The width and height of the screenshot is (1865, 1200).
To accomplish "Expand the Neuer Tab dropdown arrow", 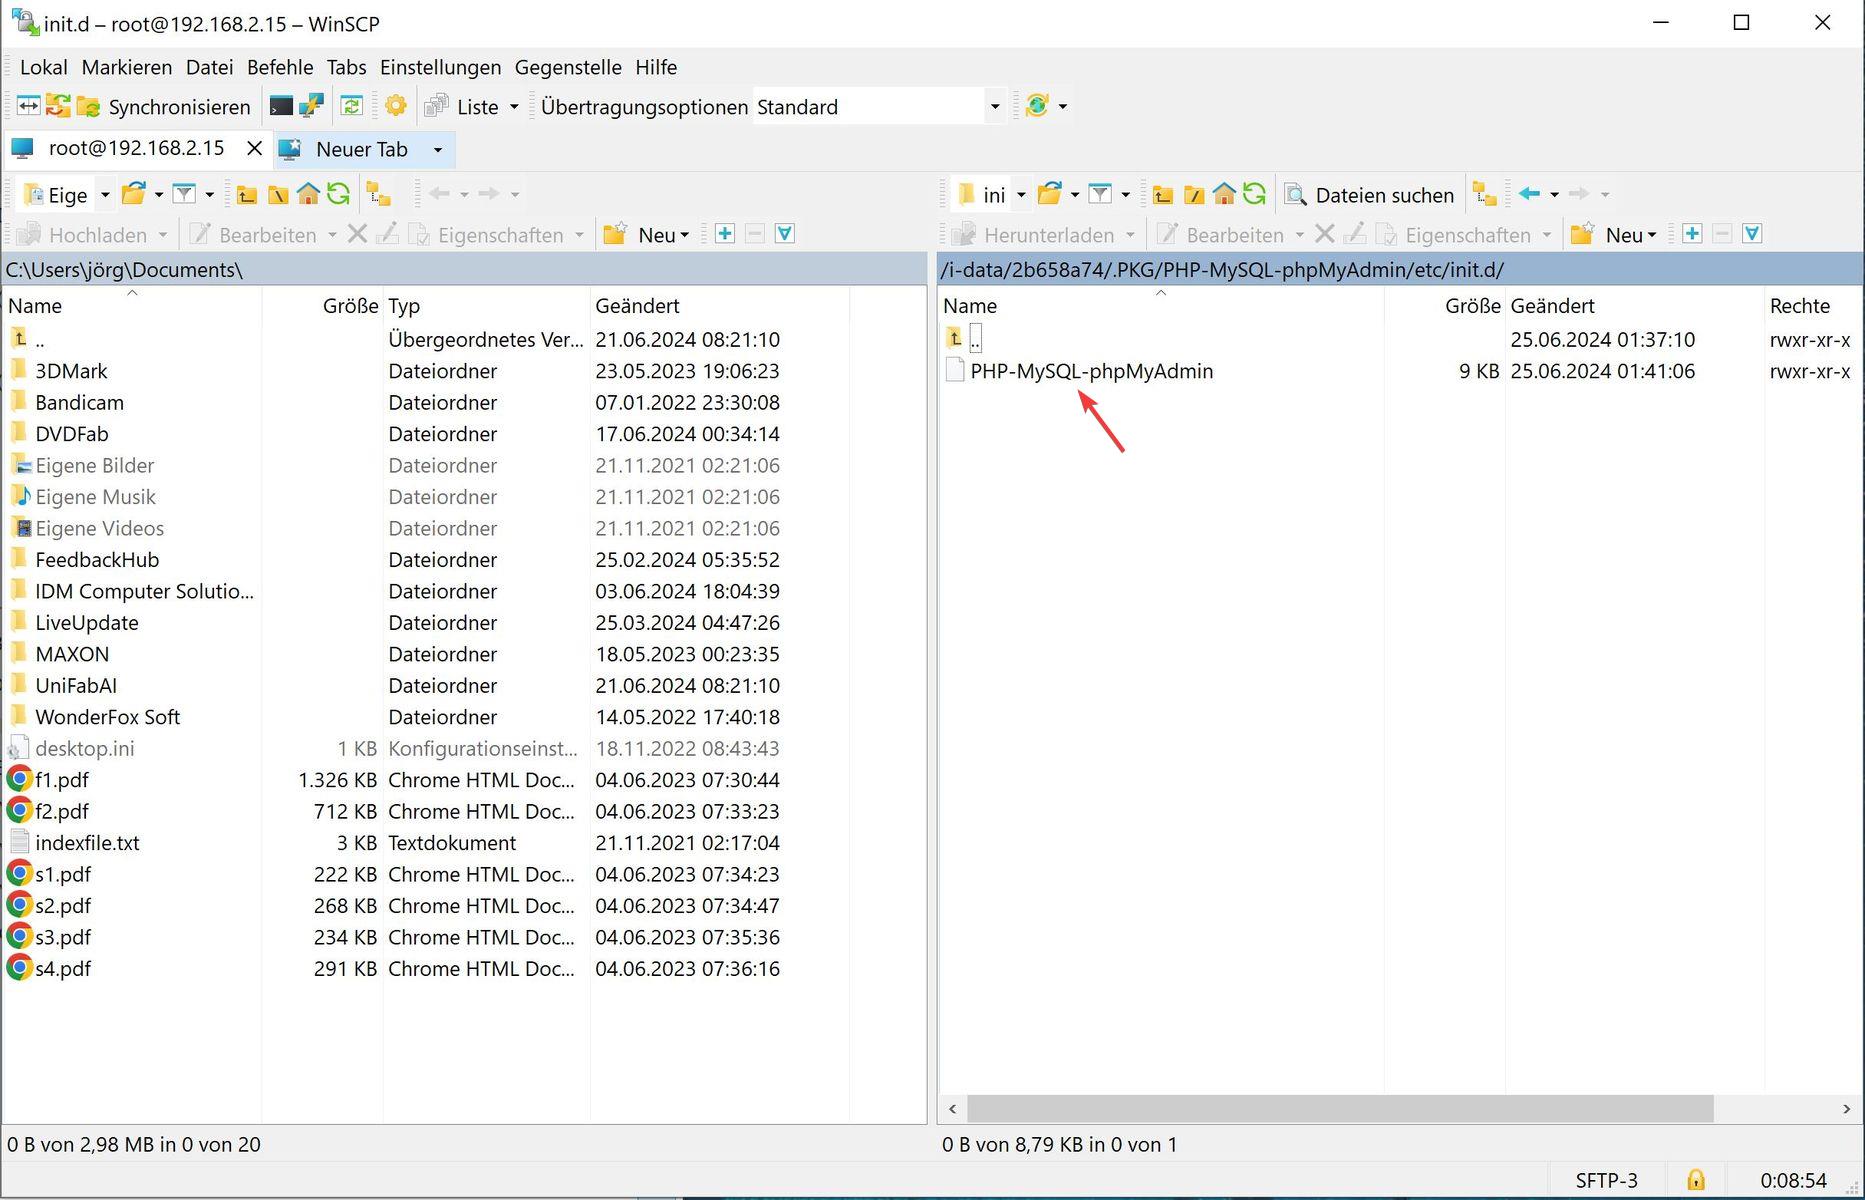I will (x=438, y=150).
